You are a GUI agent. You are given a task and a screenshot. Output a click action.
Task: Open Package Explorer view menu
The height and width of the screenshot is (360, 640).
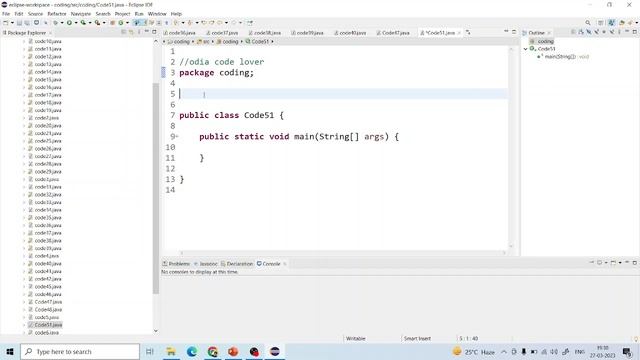[x=139, y=32]
